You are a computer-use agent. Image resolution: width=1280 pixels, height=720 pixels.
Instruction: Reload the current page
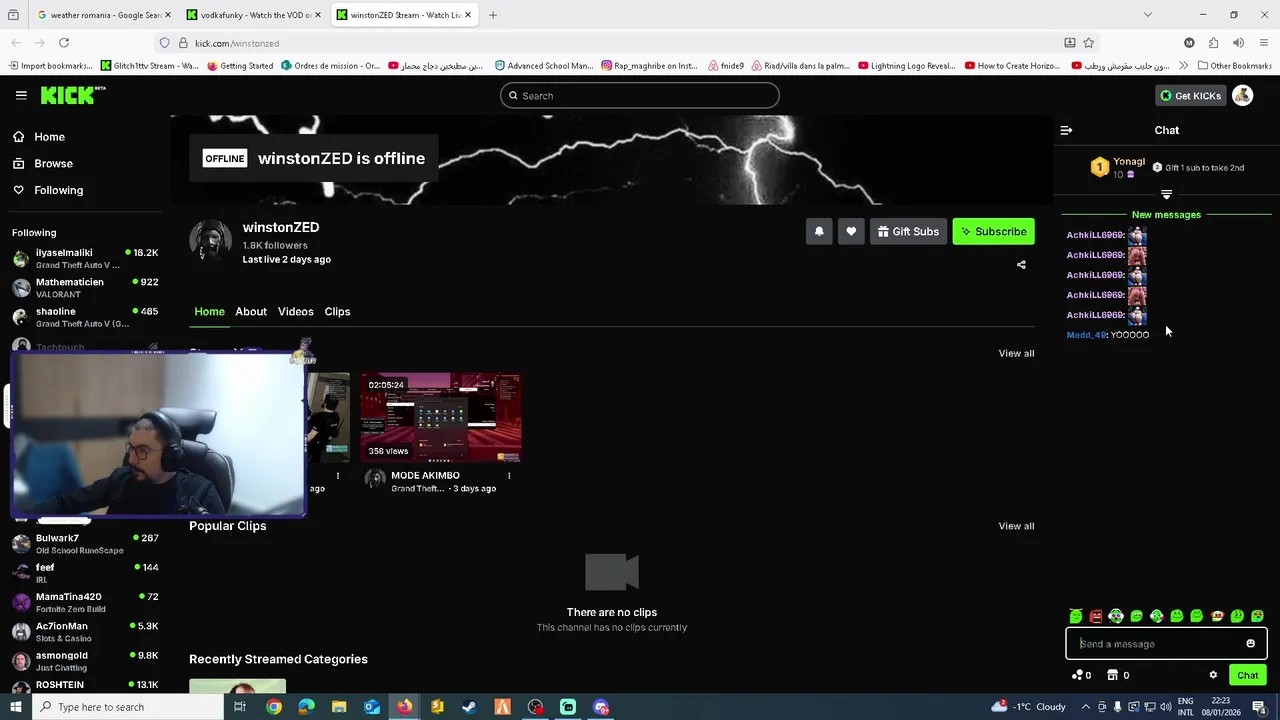point(64,43)
